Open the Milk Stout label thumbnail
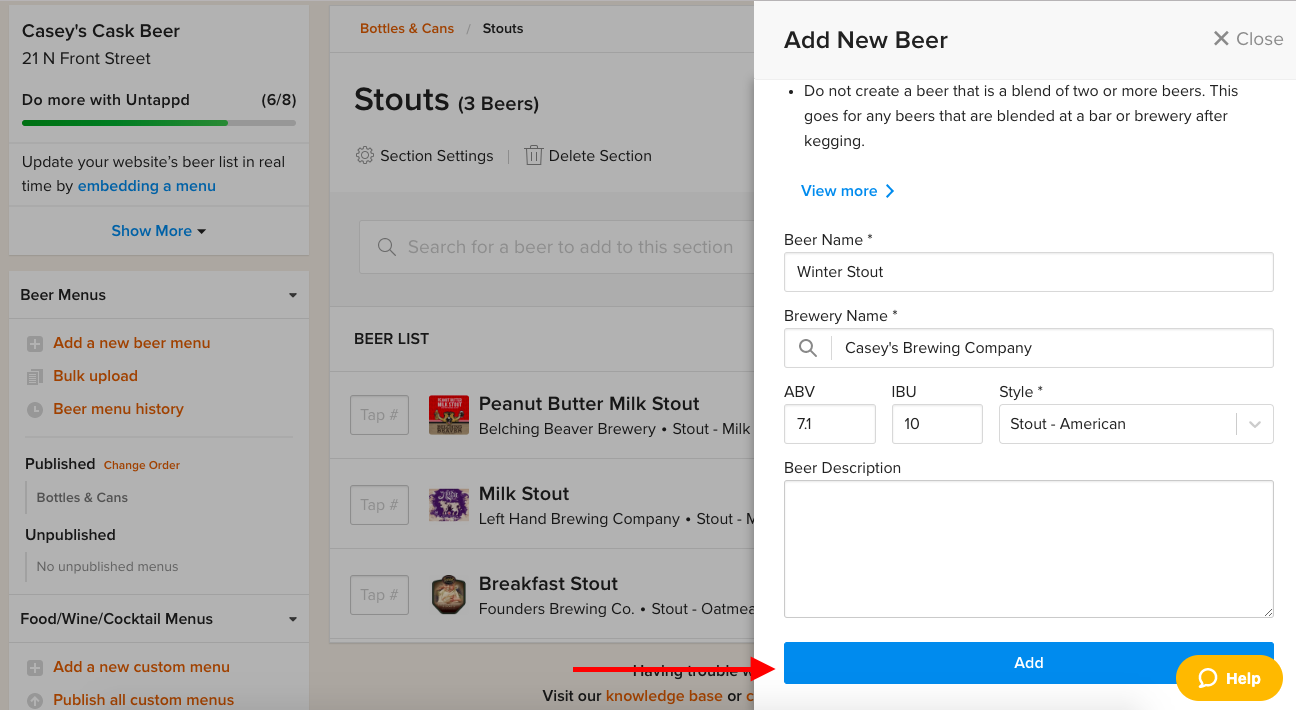The height and width of the screenshot is (710, 1296). pos(449,505)
